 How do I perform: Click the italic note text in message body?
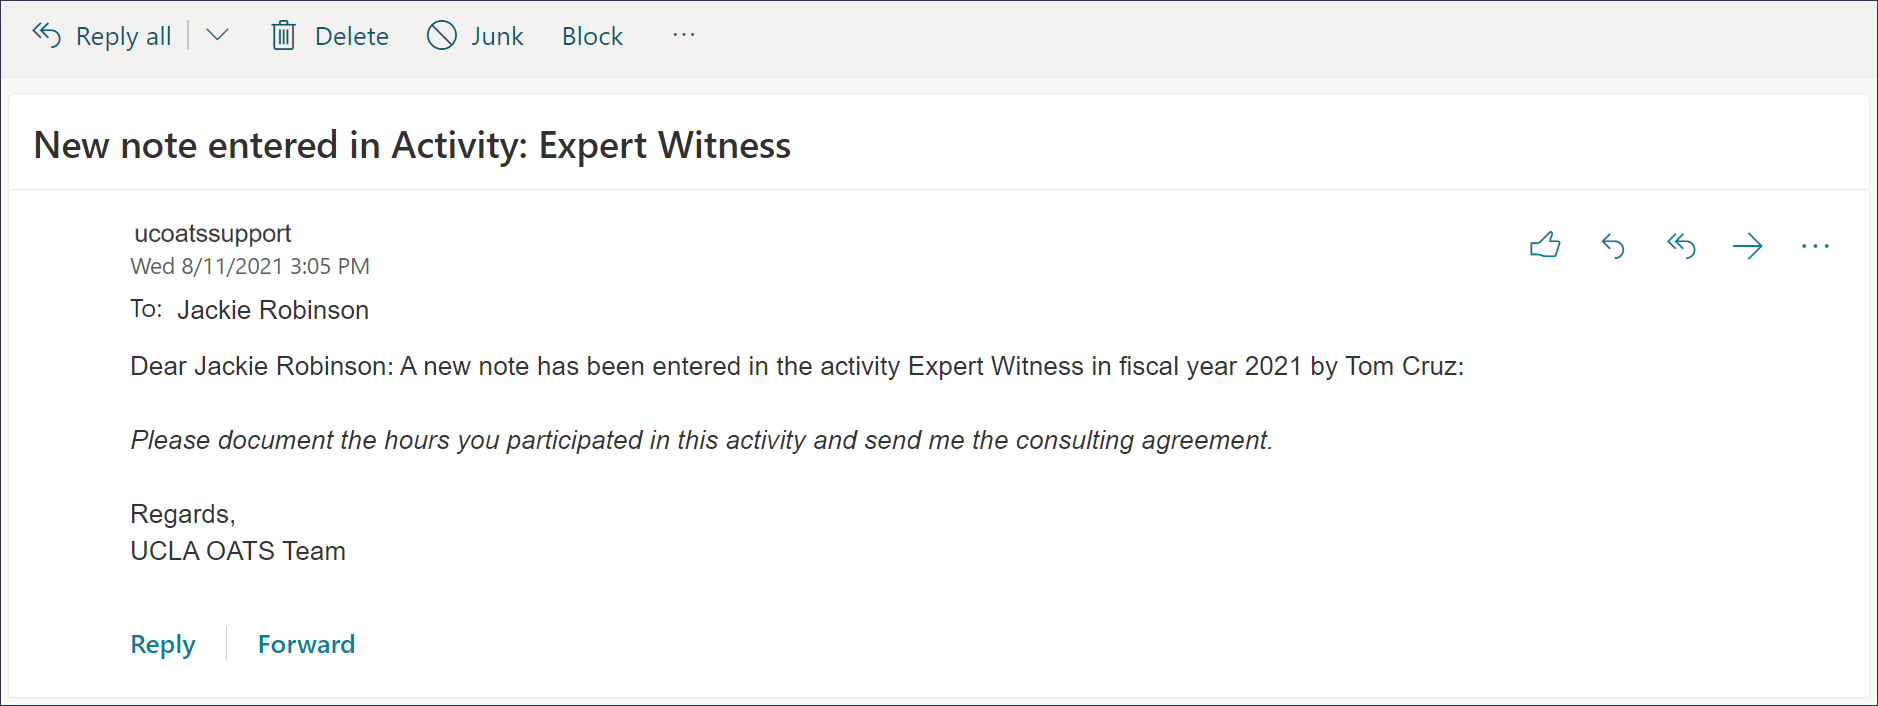(x=701, y=440)
